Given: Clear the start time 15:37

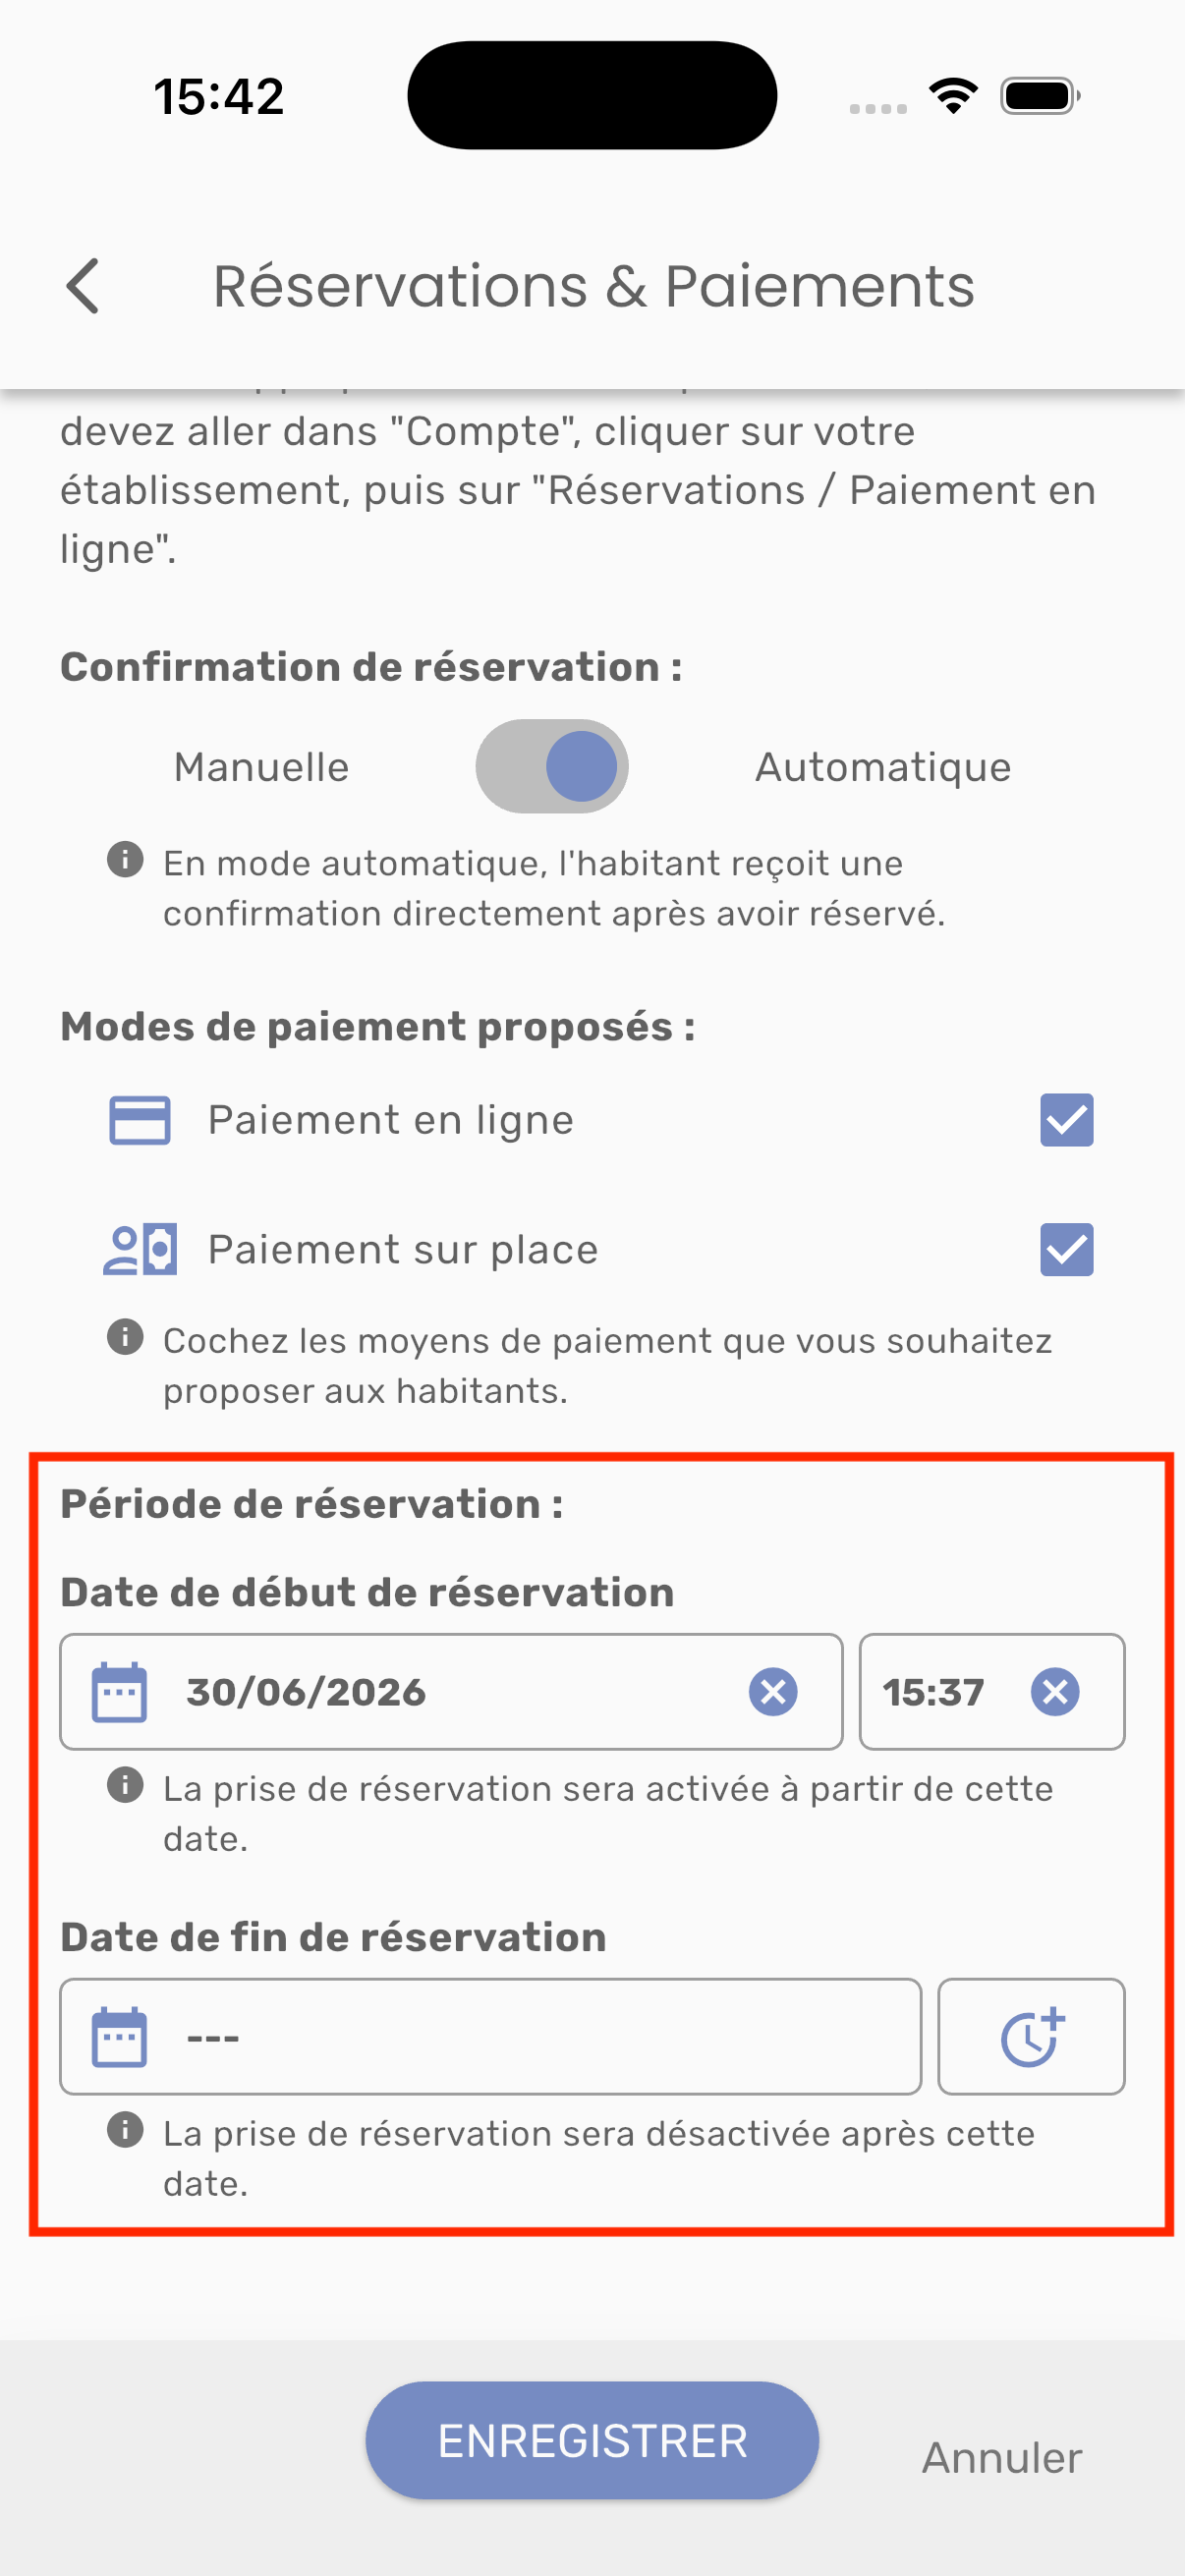Looking at the screenshot, I should [x=1055, y=1692].
